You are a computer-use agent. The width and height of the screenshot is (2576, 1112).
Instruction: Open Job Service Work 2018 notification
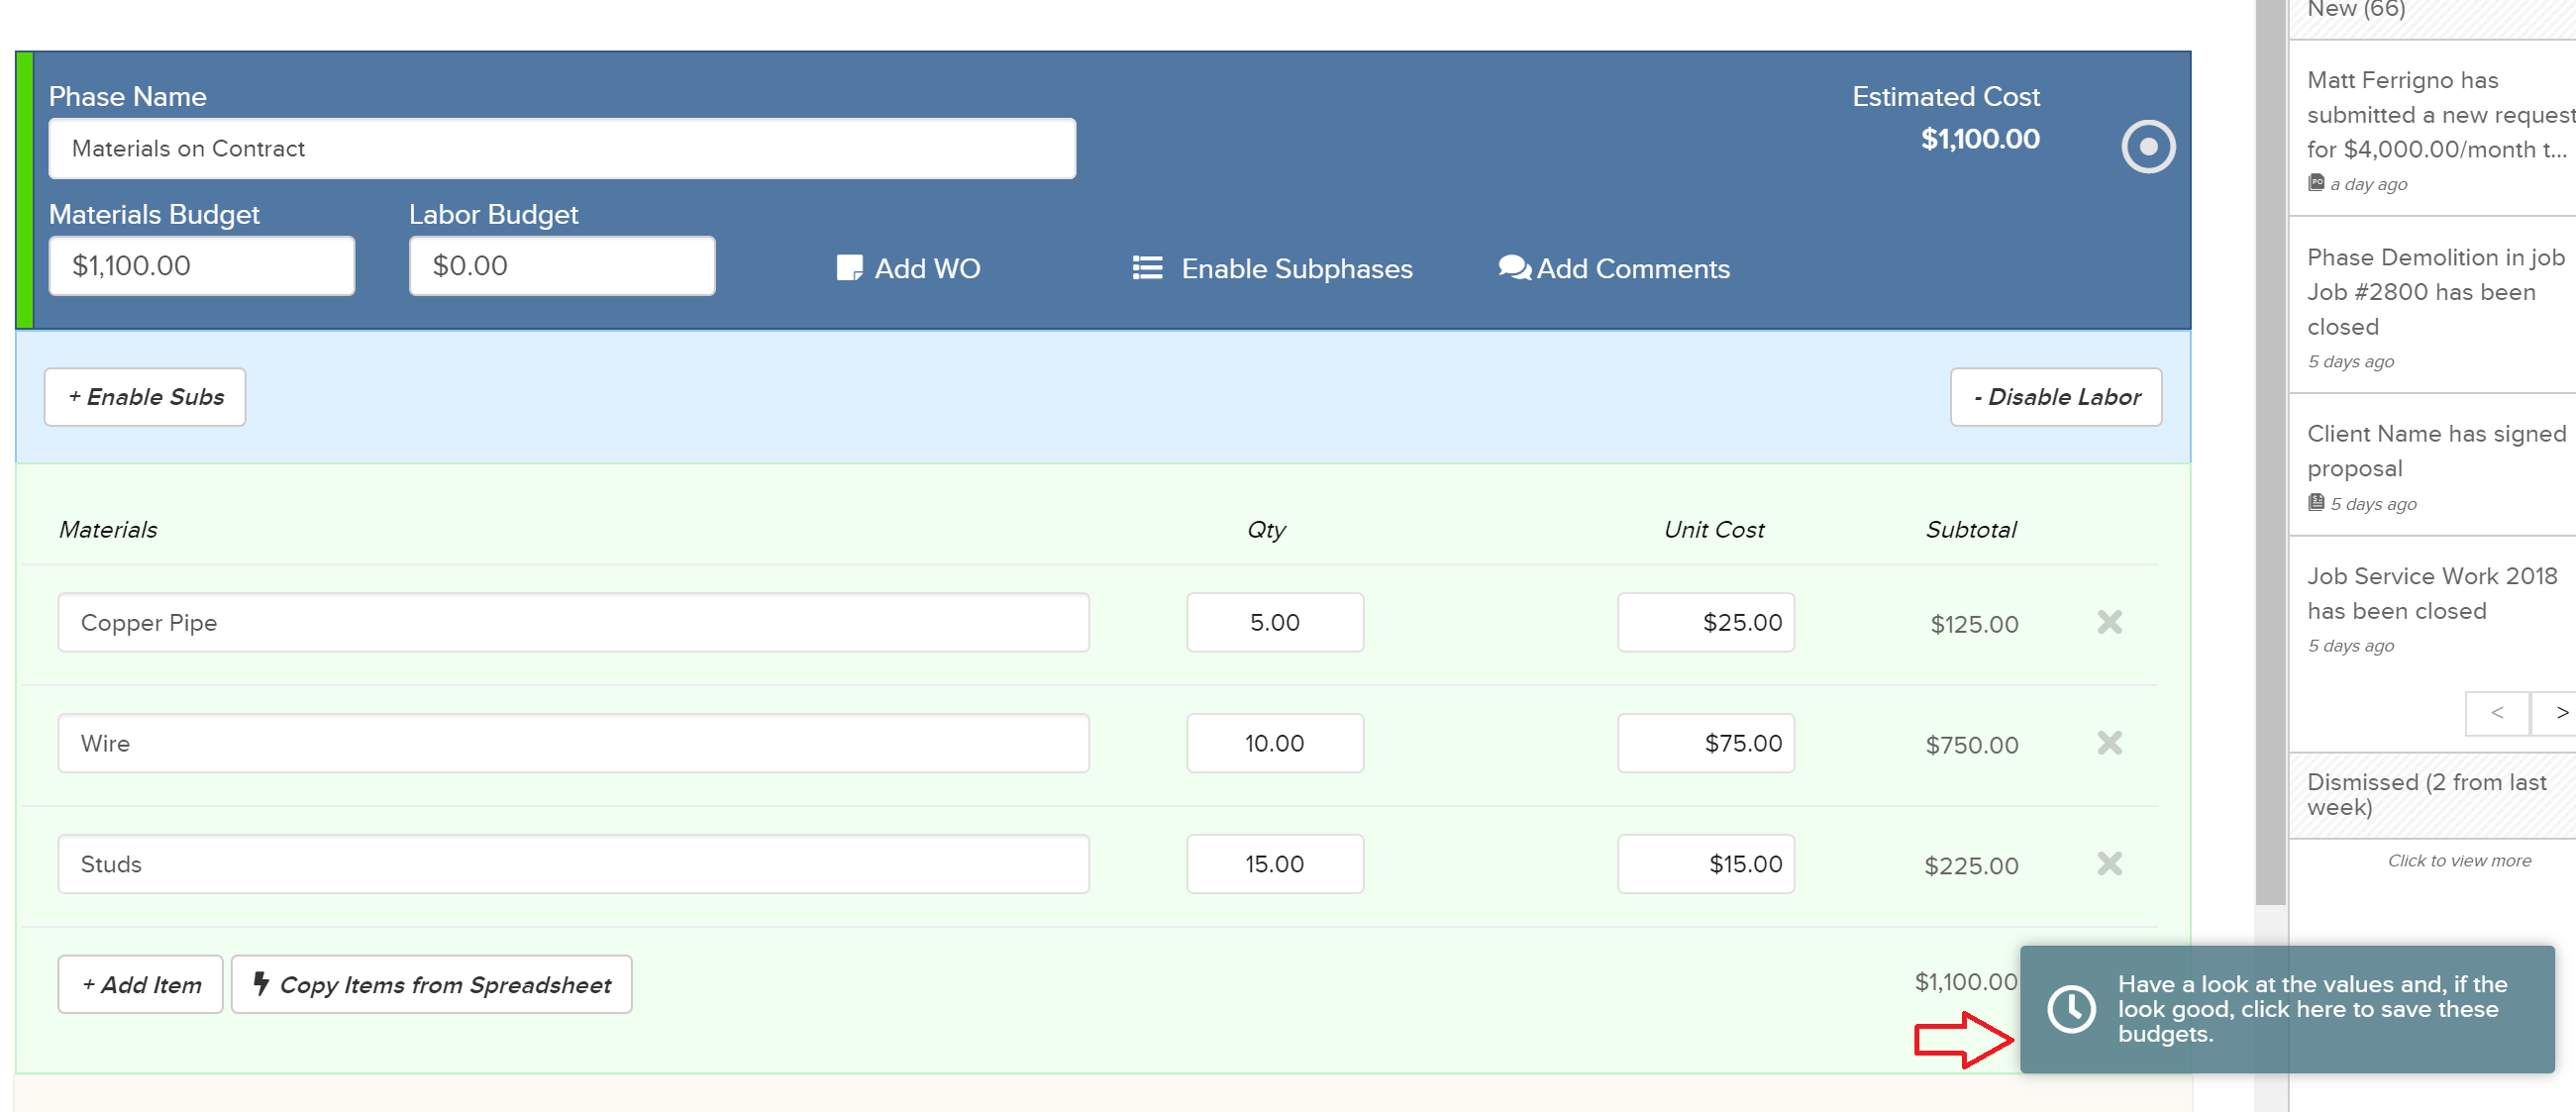(2432, 608)
